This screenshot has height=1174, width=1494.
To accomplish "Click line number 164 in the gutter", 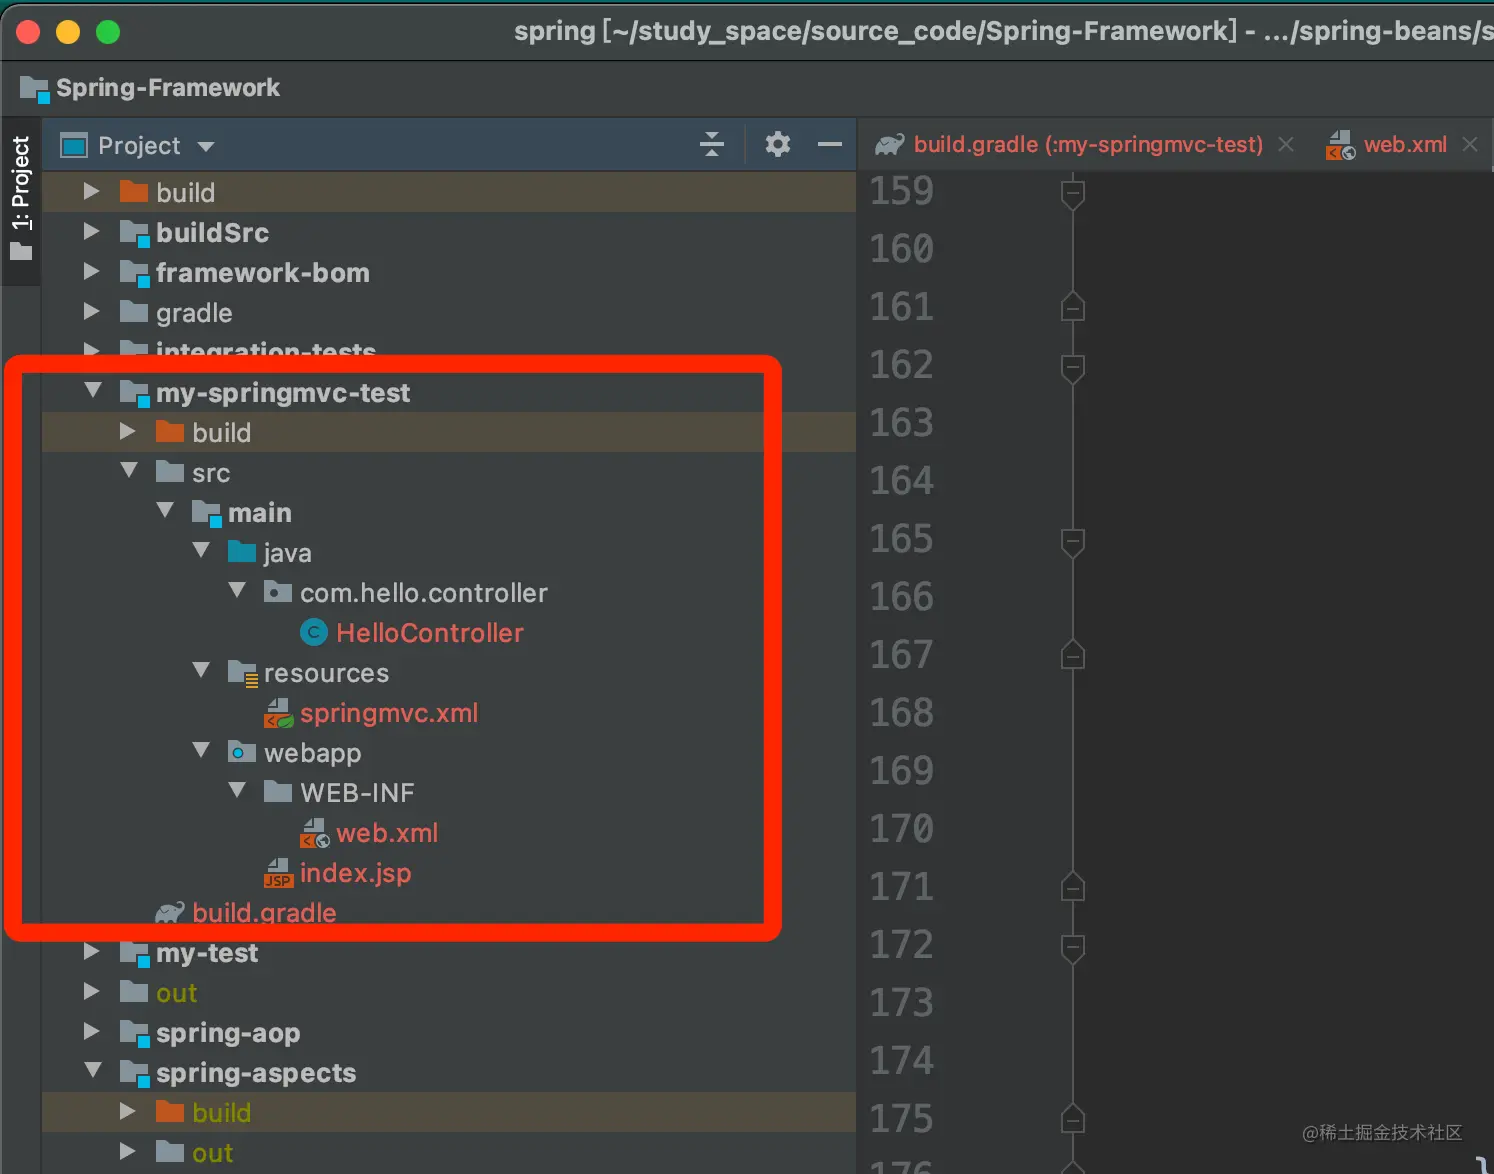I will click(x=902, y=481).
